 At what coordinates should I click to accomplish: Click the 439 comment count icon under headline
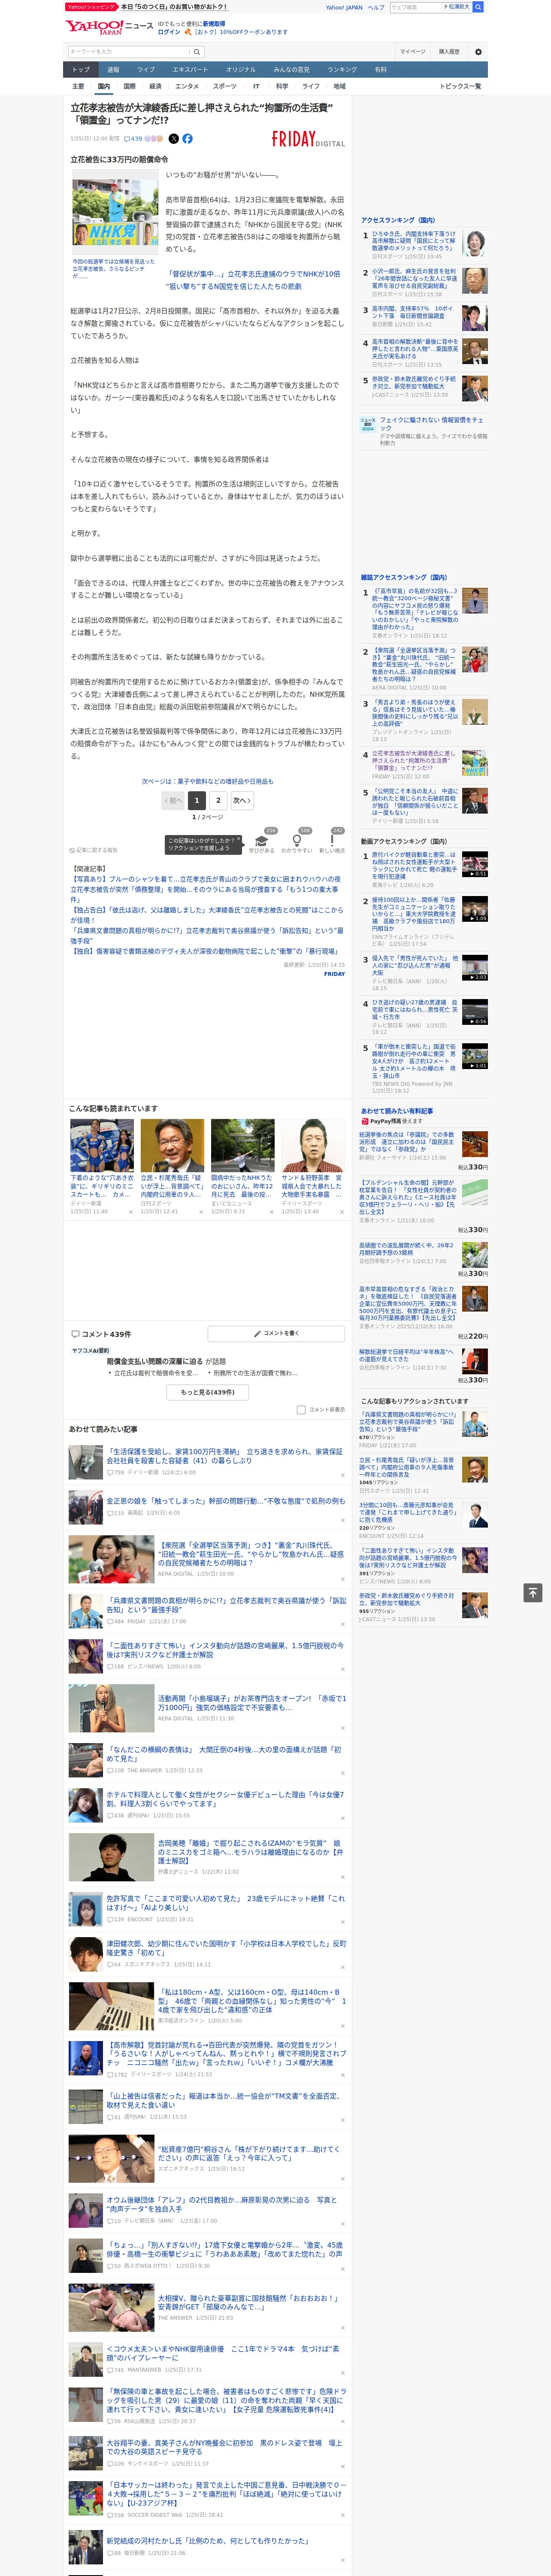(133, 139)
